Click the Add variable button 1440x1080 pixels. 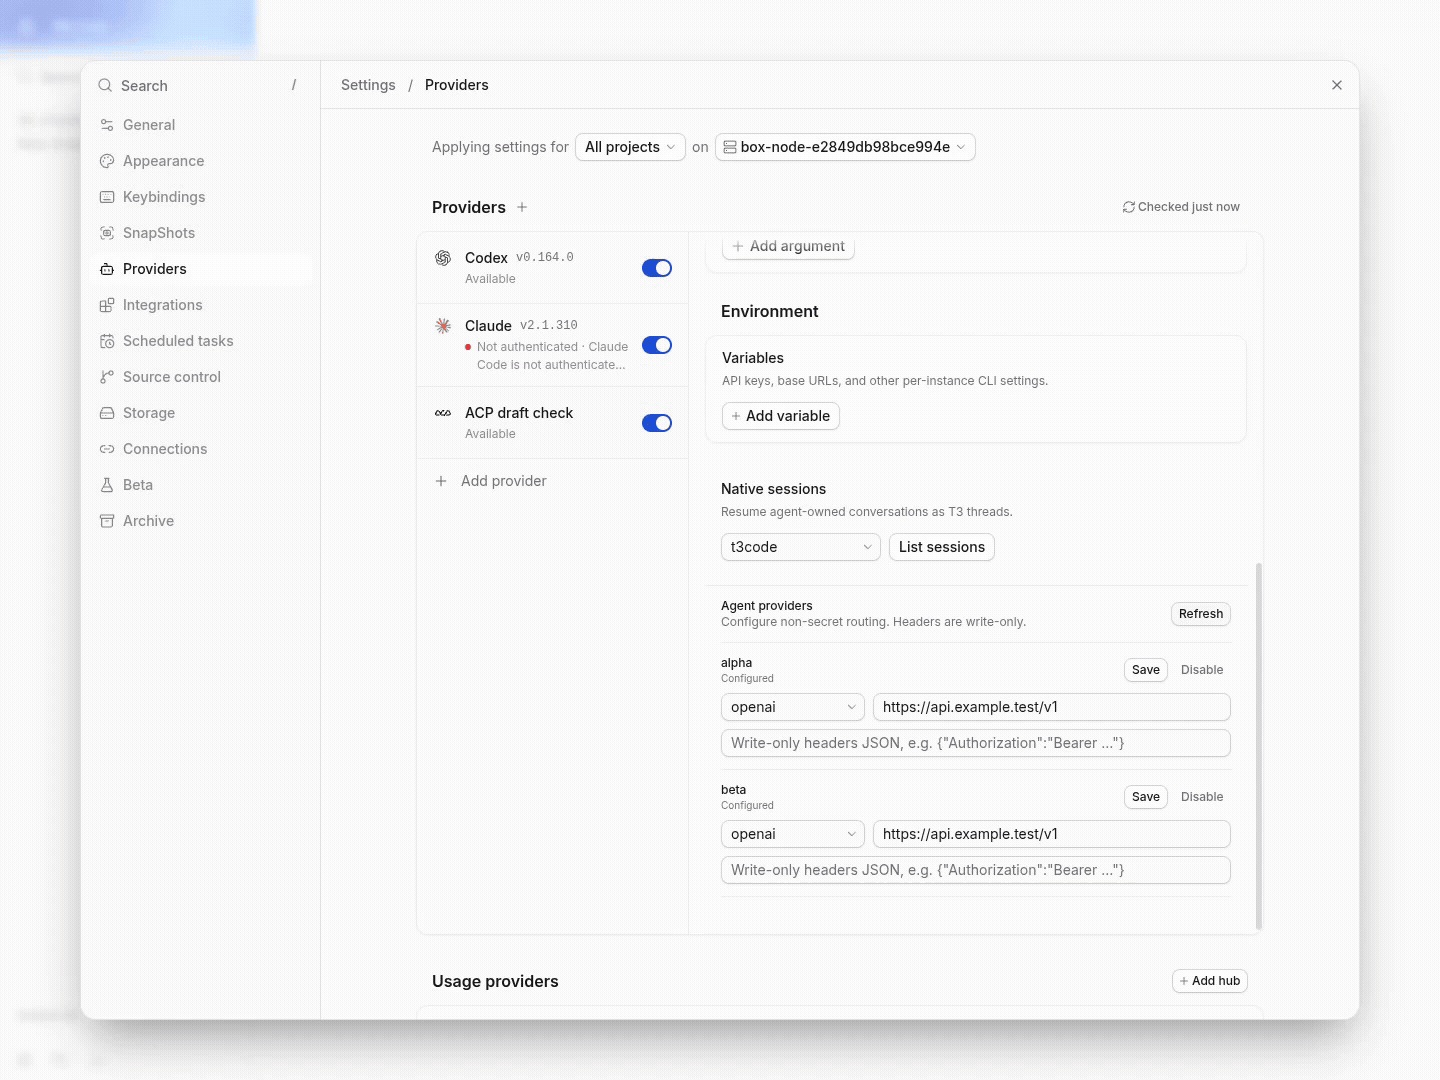781,416
